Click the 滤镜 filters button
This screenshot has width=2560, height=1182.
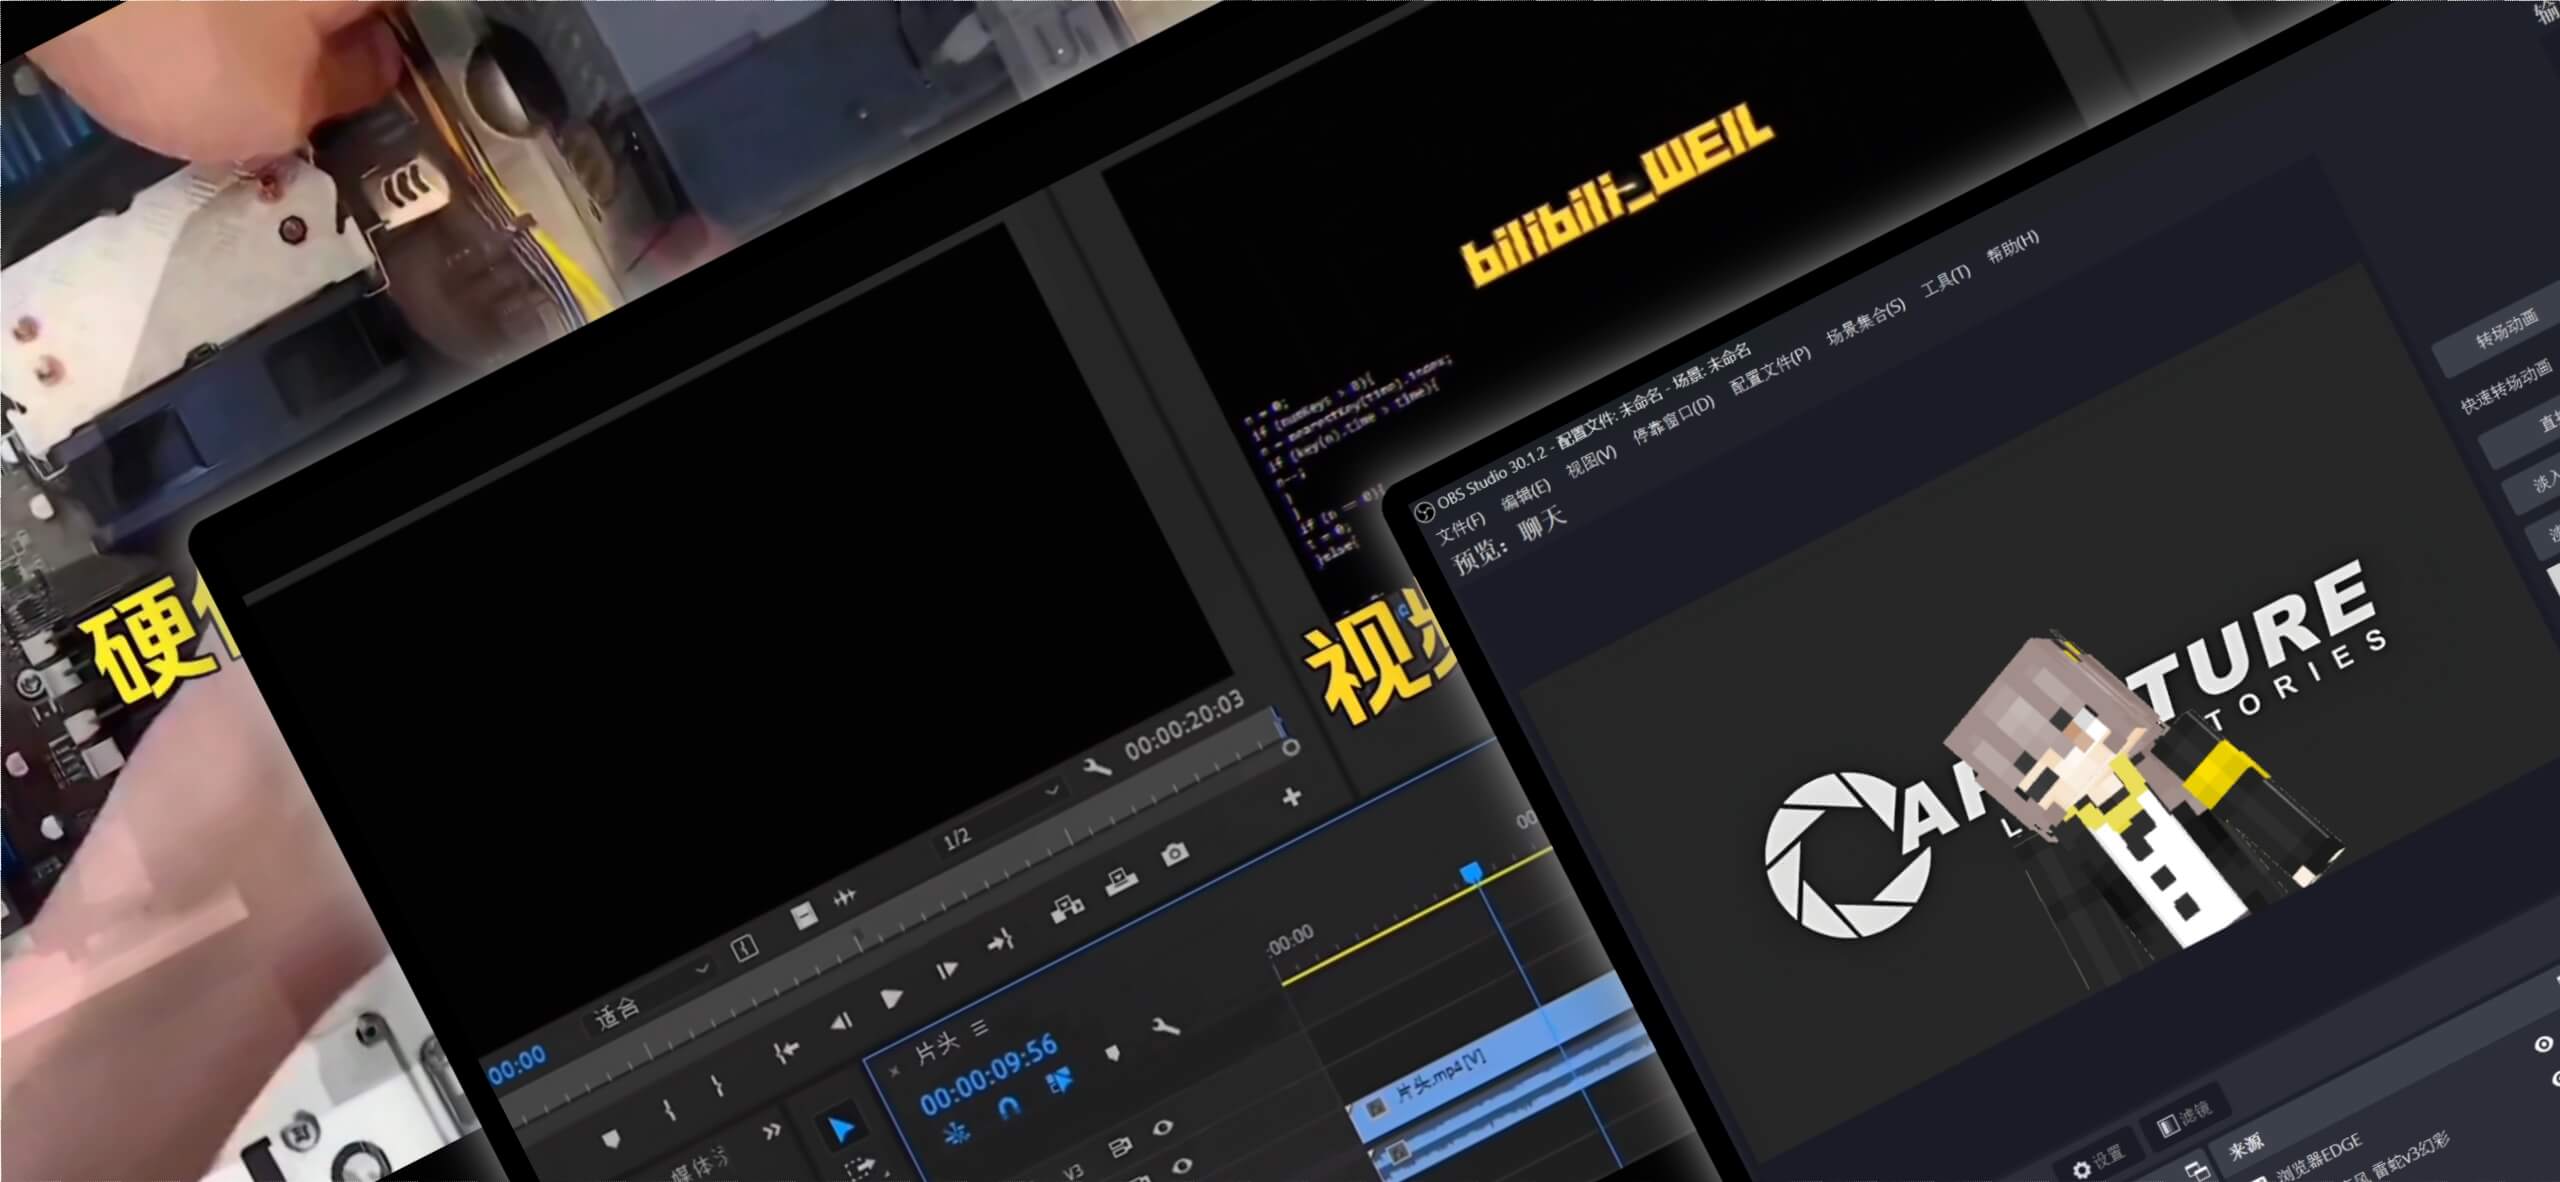coord(2186,1117)
